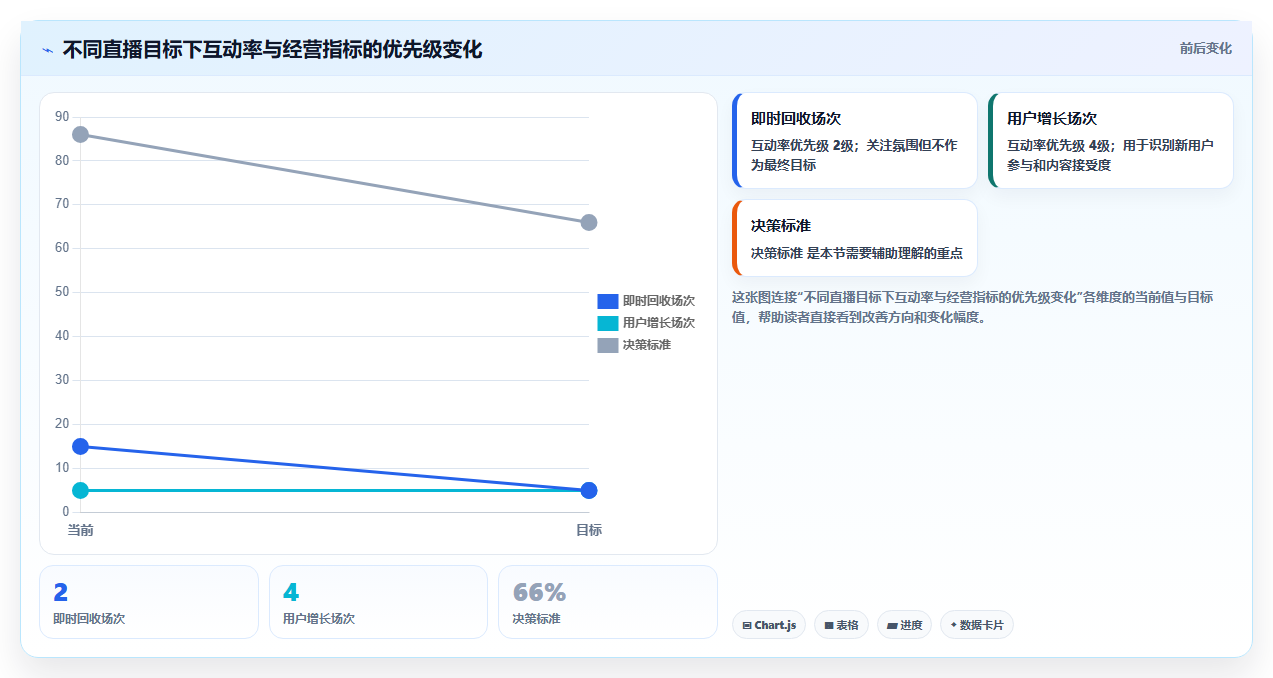Click legend label 即时回收场次
The width and height of the screenshot is (1273, 678).
658,301
